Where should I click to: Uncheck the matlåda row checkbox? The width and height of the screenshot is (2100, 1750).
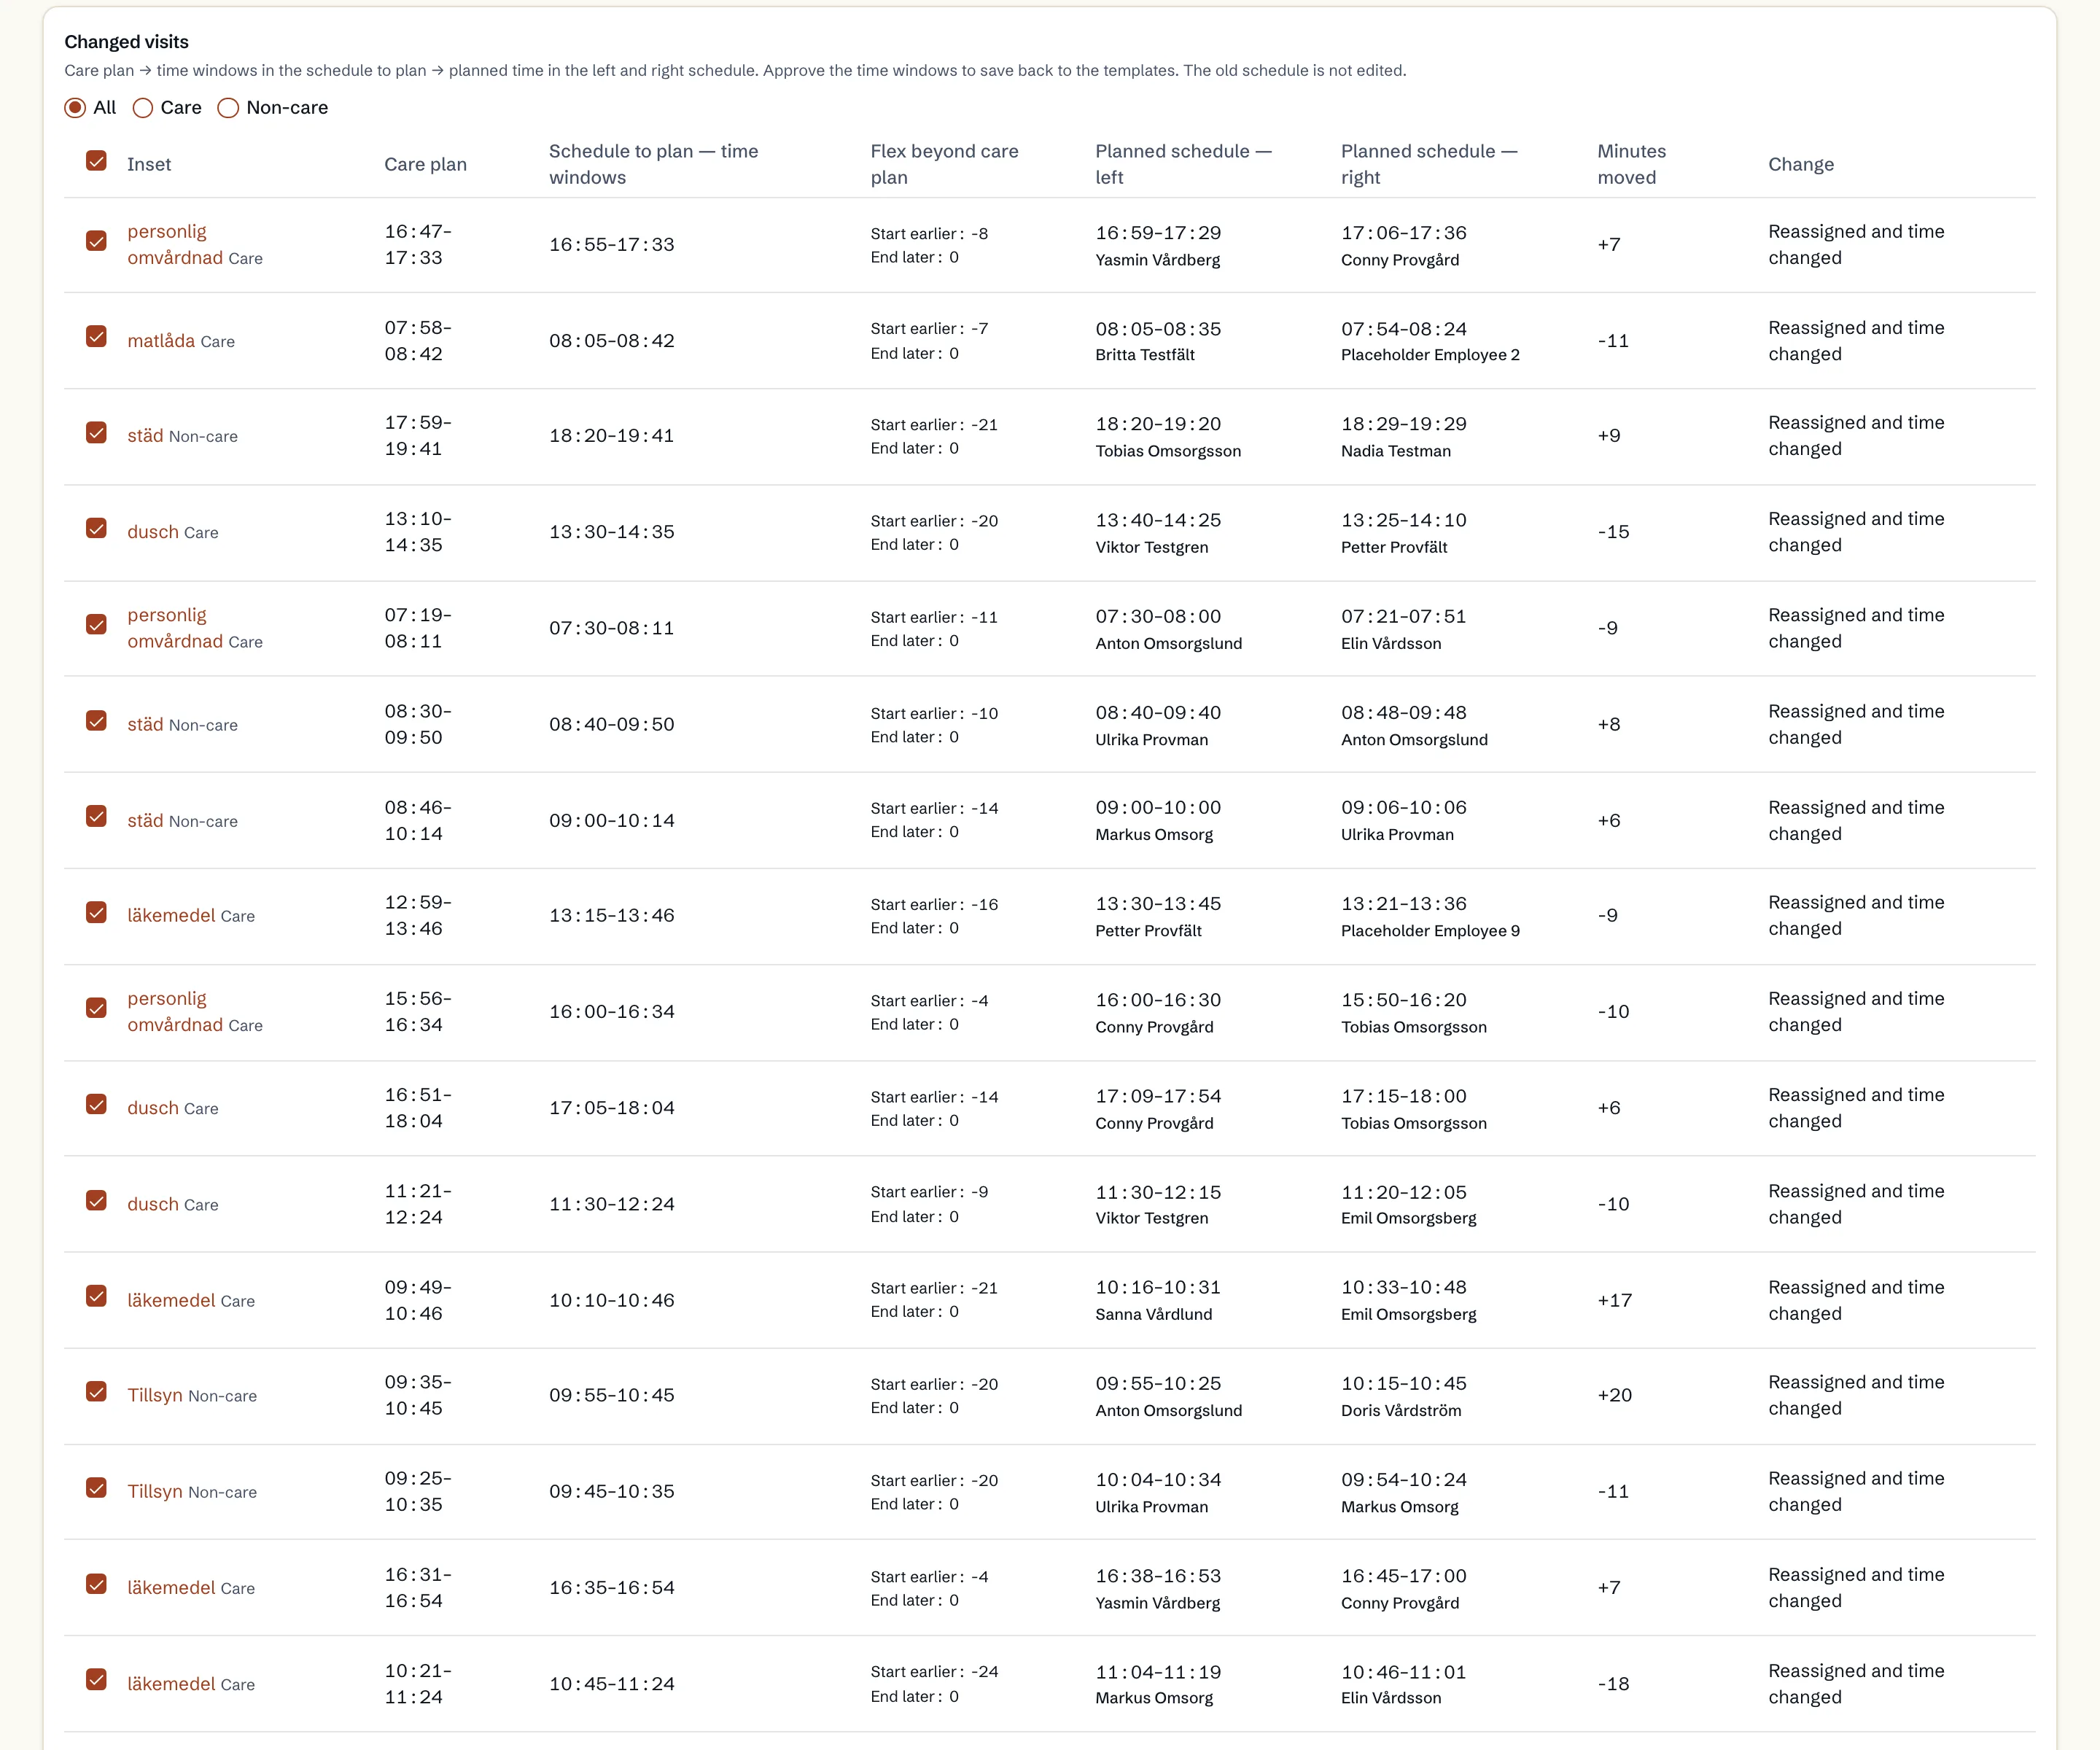coord(96,337)
